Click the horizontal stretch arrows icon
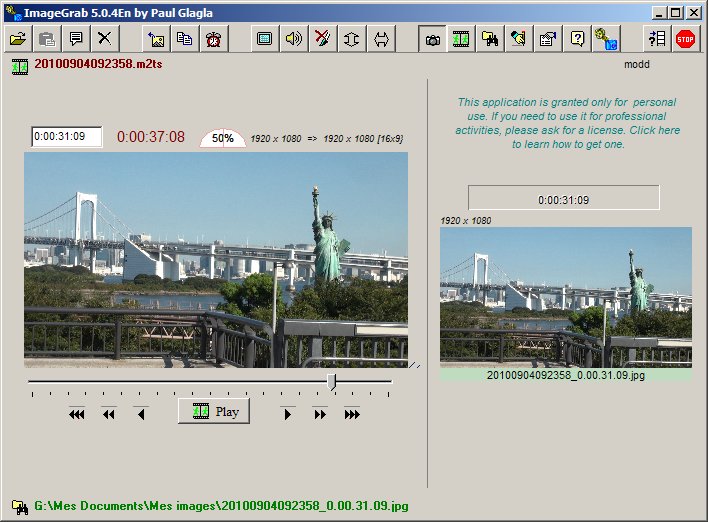708x522 pixels. tap(381, 39)
